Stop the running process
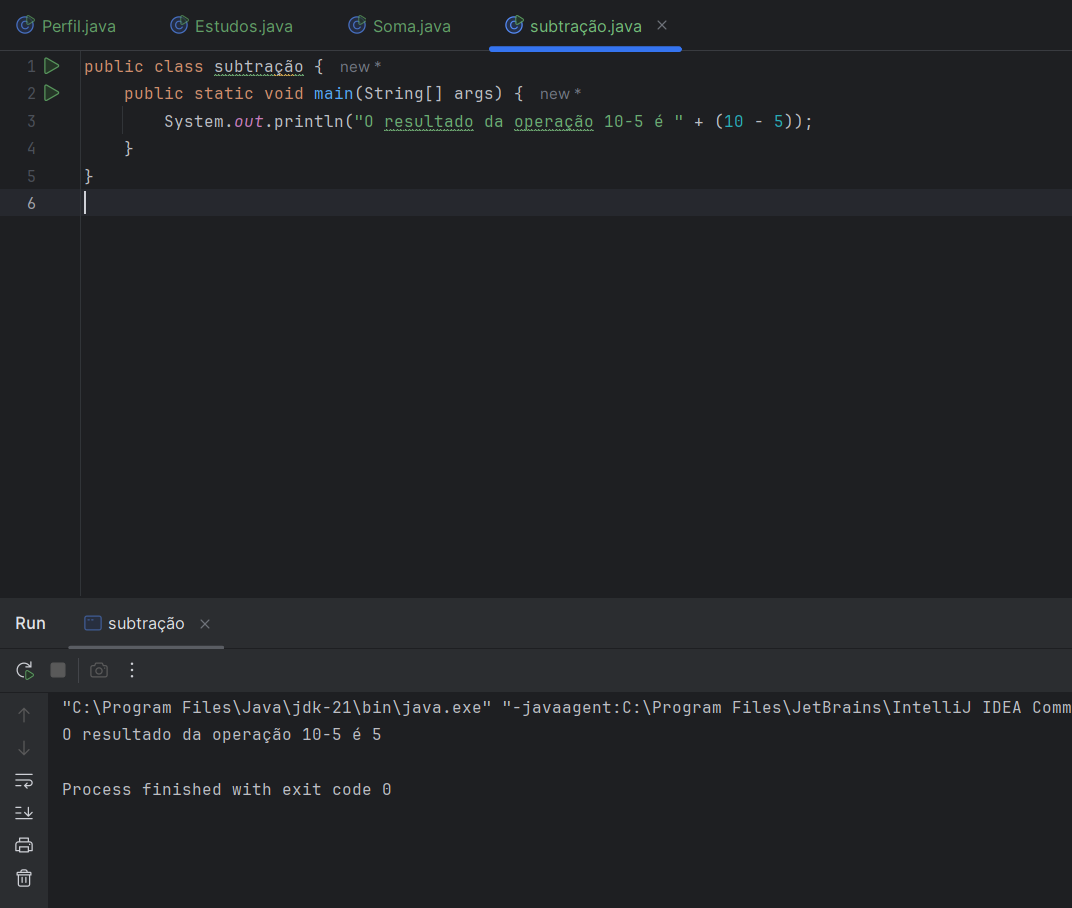 pos(58,670)
